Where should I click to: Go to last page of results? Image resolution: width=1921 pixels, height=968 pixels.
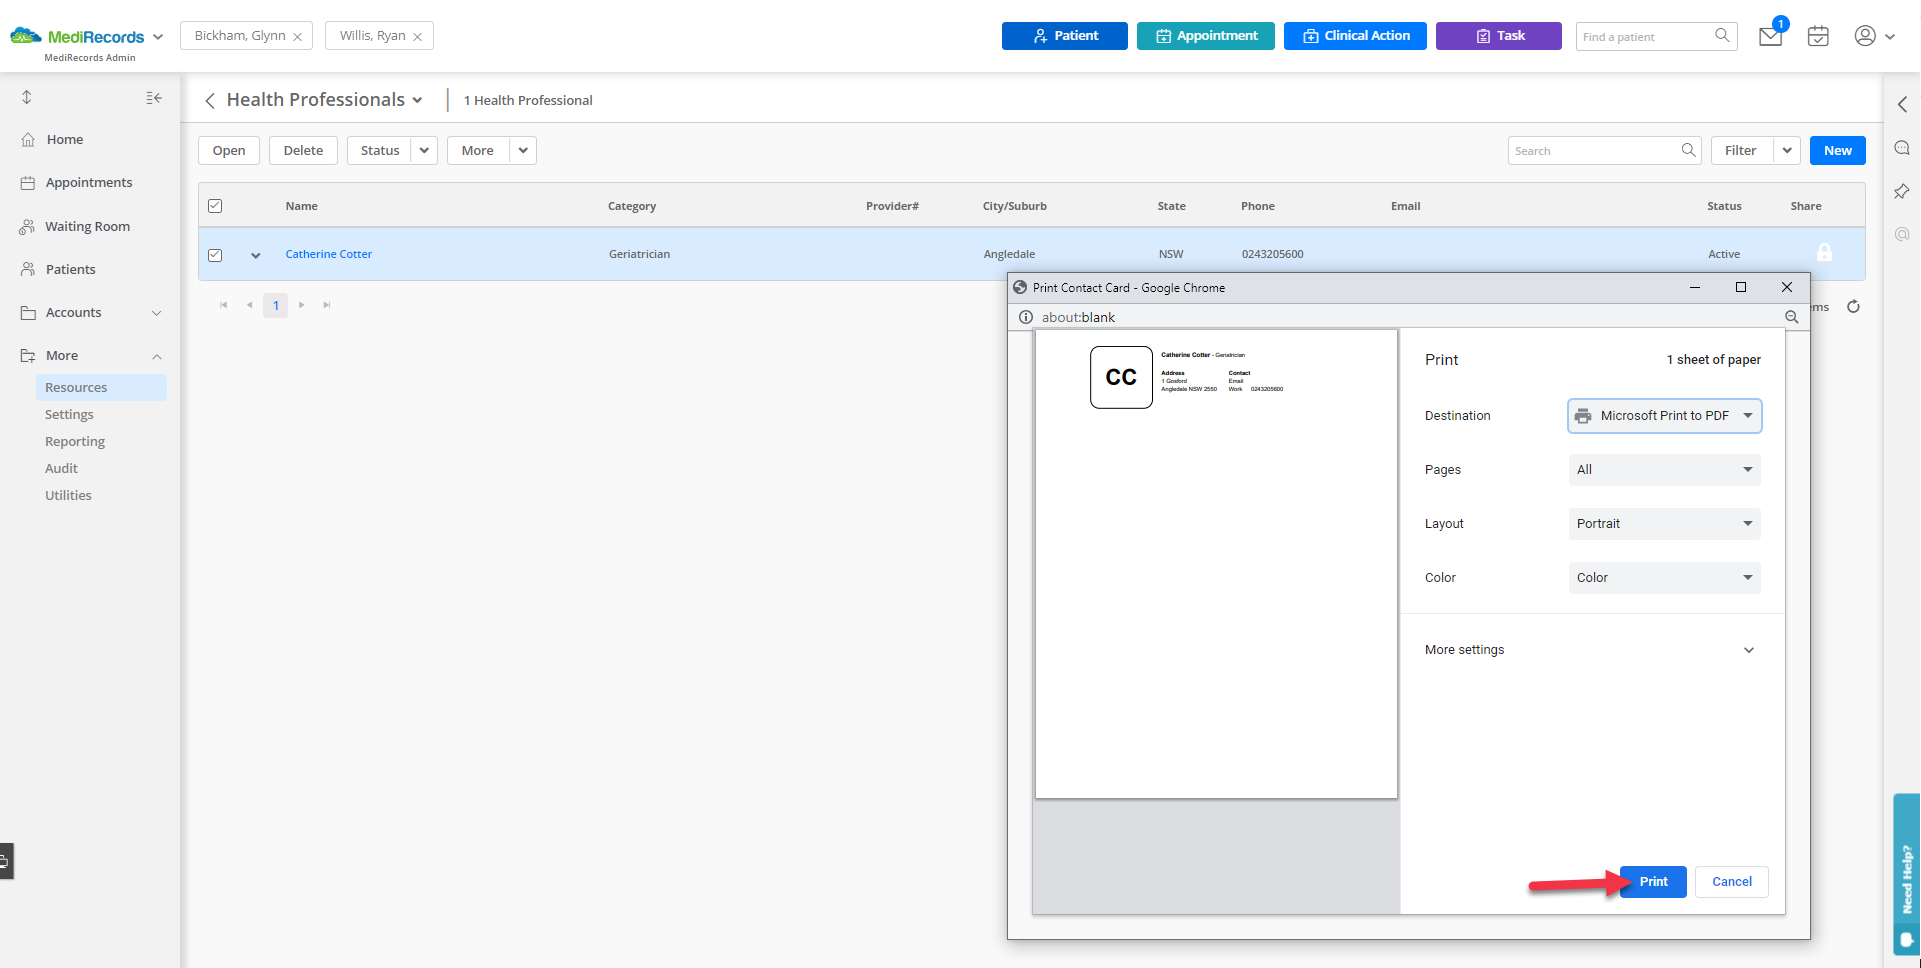[327, 305]
